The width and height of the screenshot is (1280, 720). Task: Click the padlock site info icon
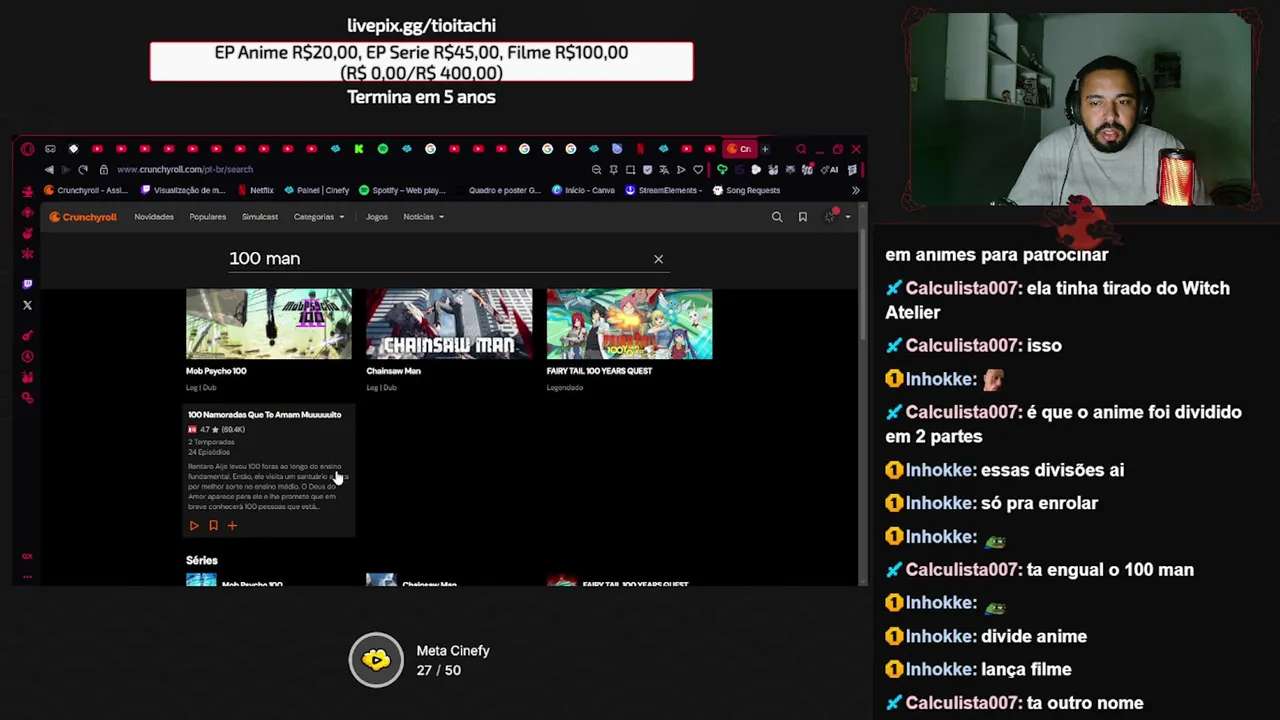pyautogui.click(x=103, y=170)
